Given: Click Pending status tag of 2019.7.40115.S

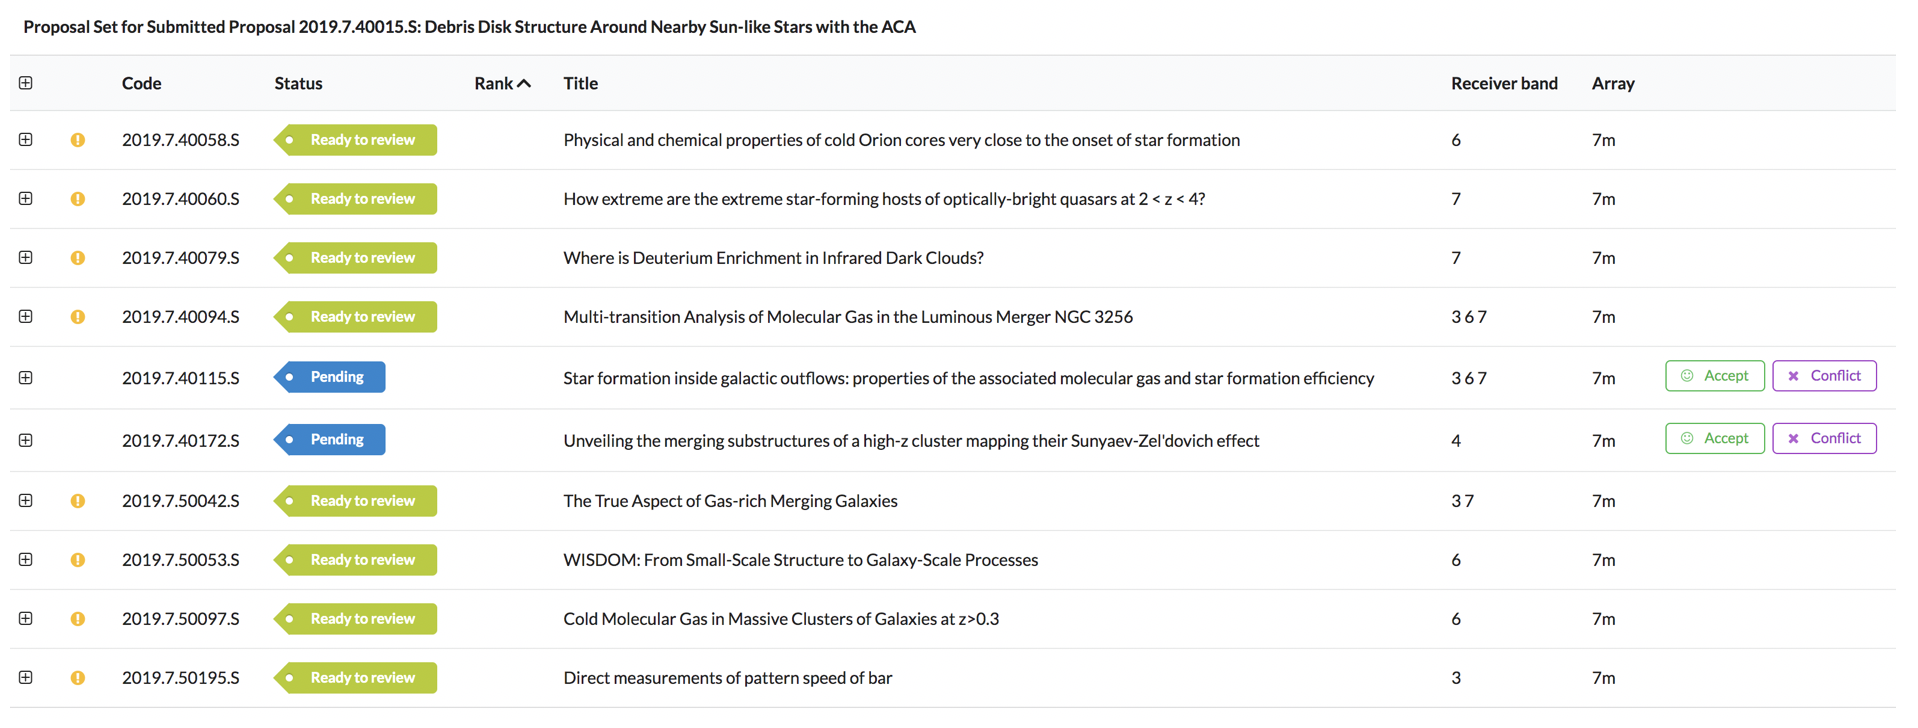Looking at the screenshot, I should [330, 377].
